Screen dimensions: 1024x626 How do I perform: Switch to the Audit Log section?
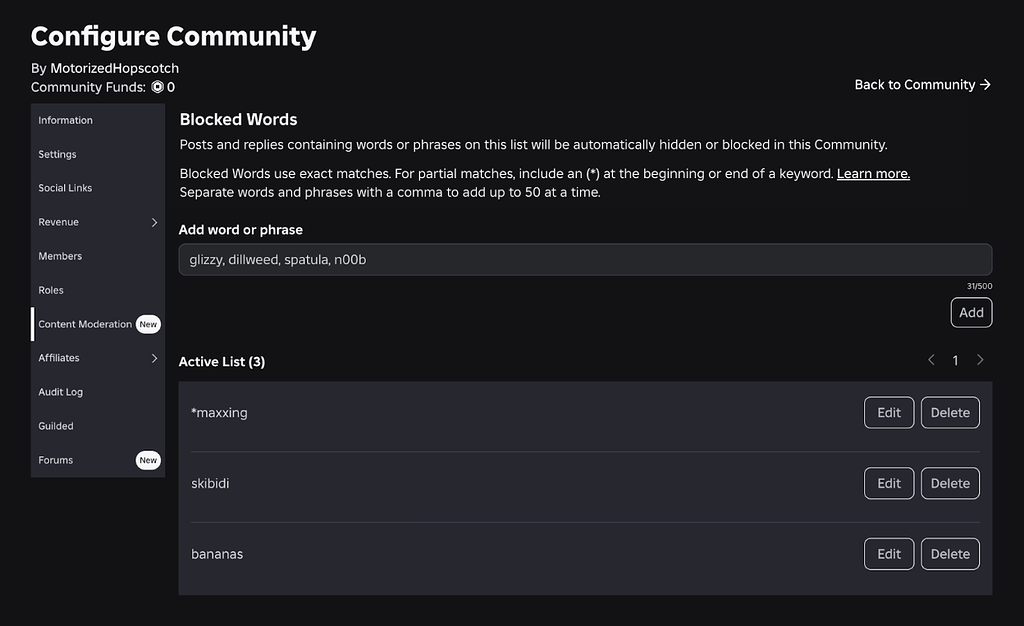pos(60,392)
